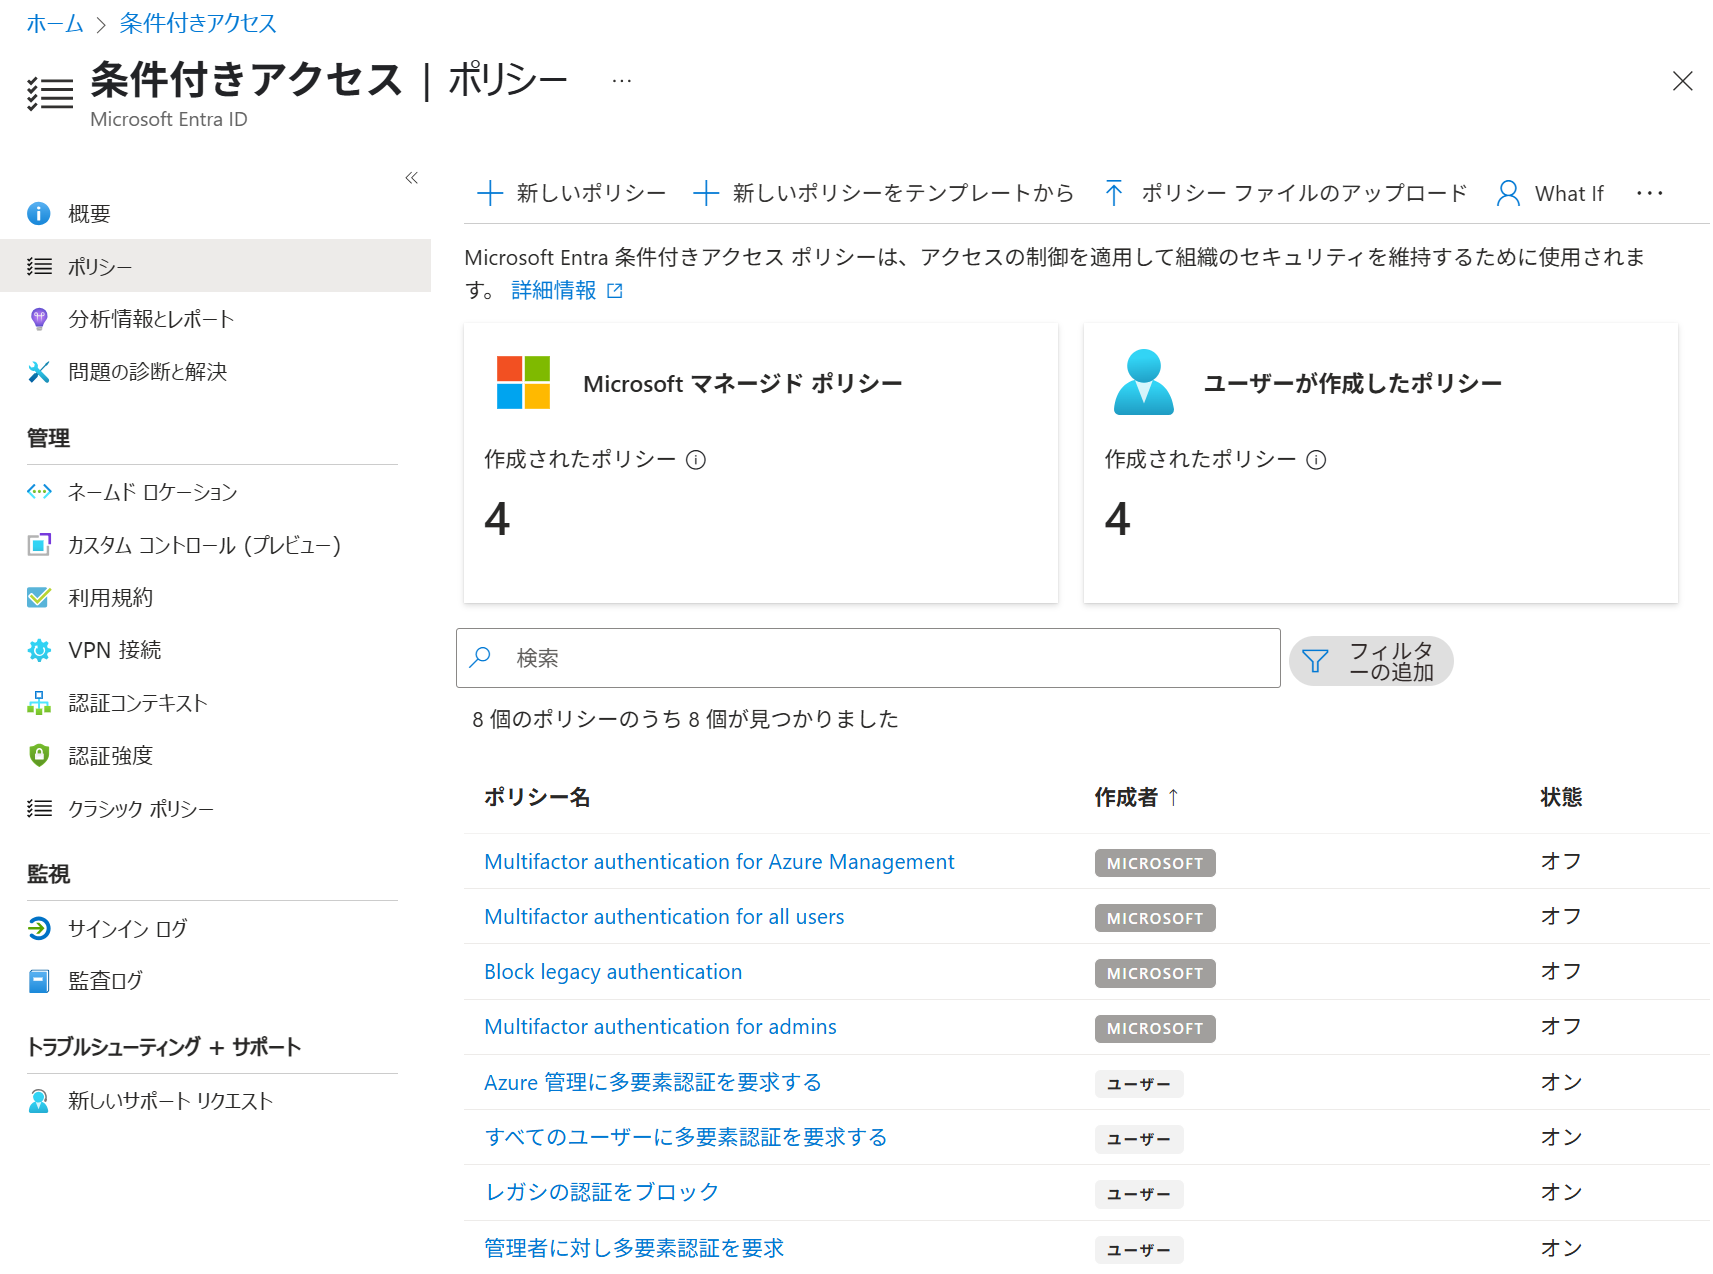Click the plus icon for 新しいポリシー

[490, 193]
